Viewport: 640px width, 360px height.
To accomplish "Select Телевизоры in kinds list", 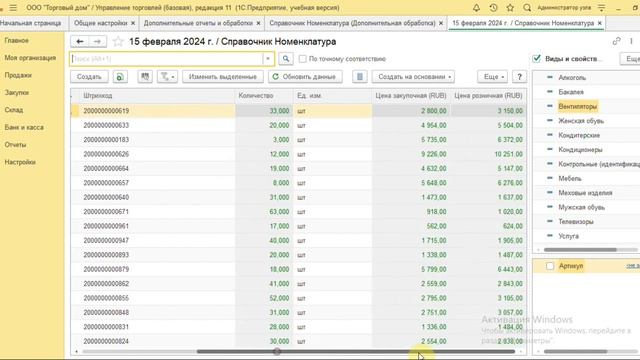I will (576, 222).
